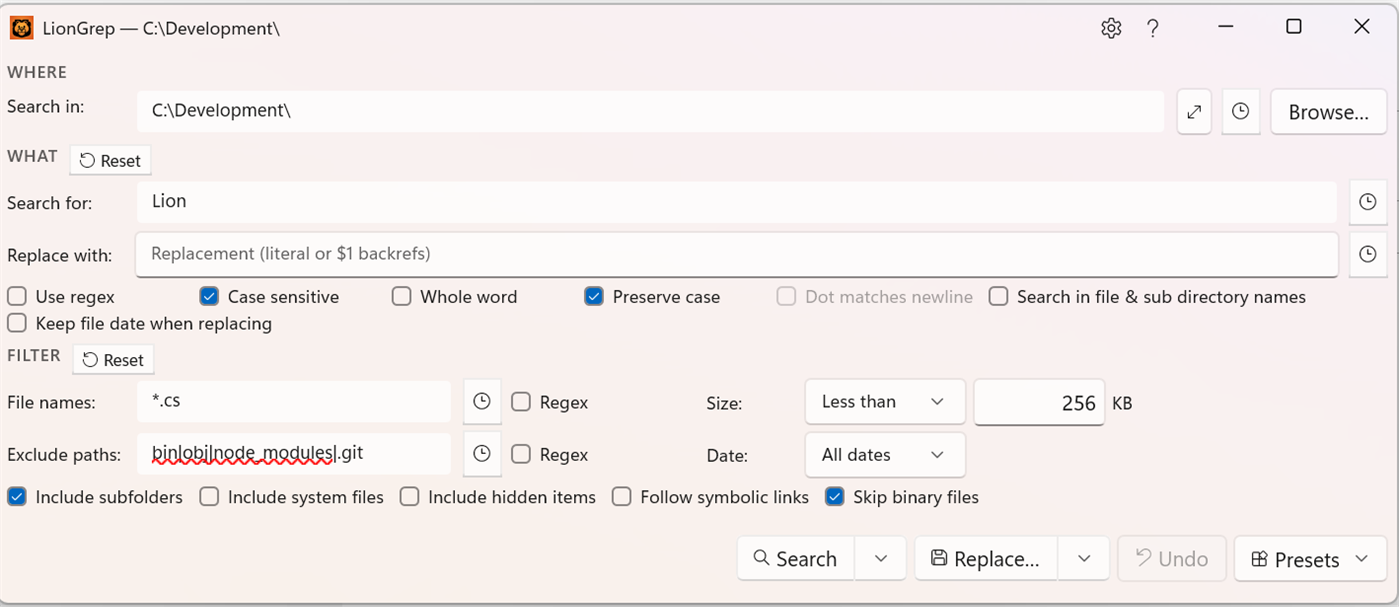Click the Replace... button
This screenshot has width=1399, height=607.
coord(986,559)
